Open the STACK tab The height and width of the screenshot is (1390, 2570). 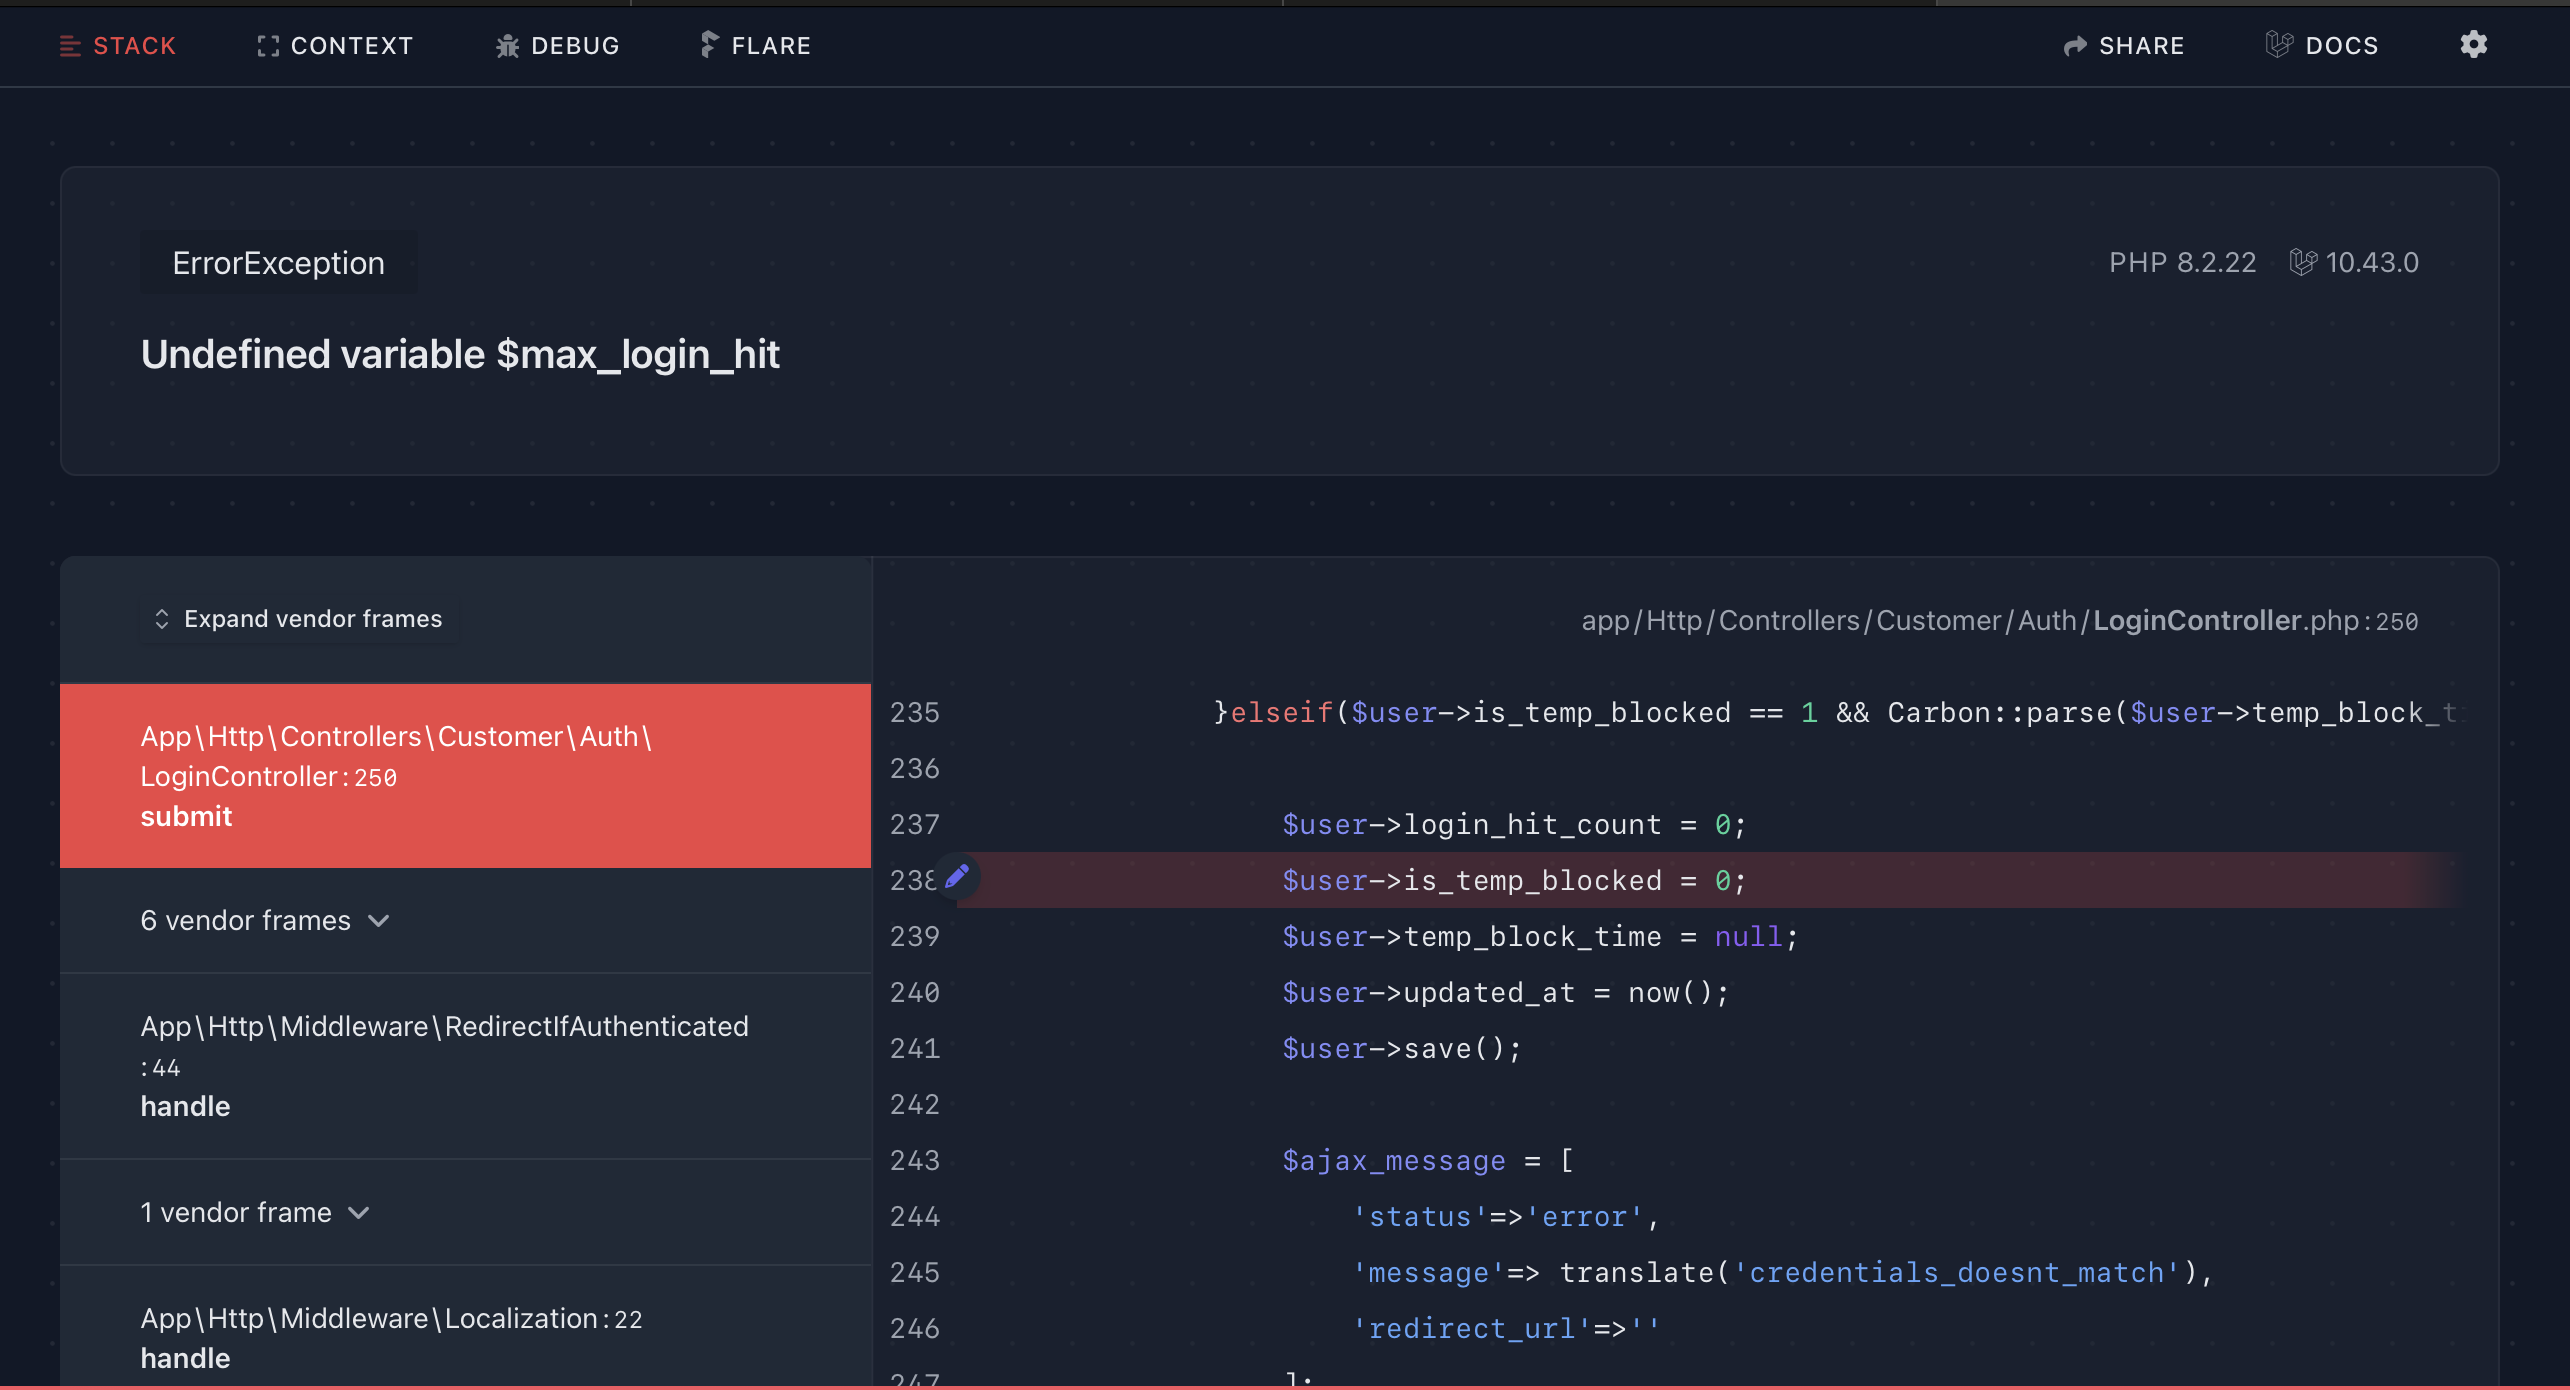tap(118, 46)
